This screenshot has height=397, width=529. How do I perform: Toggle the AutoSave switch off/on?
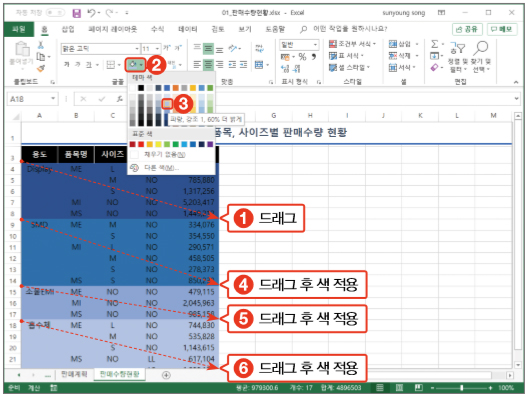coord(55,13)
